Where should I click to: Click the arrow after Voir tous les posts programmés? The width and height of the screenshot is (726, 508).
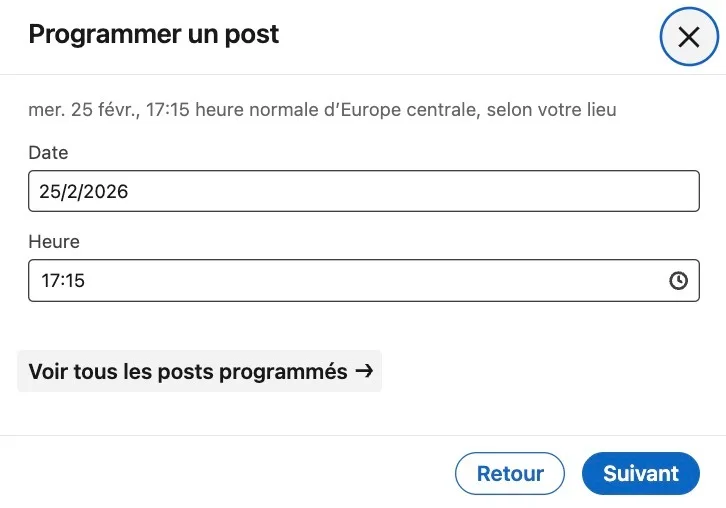click(364, 371)
